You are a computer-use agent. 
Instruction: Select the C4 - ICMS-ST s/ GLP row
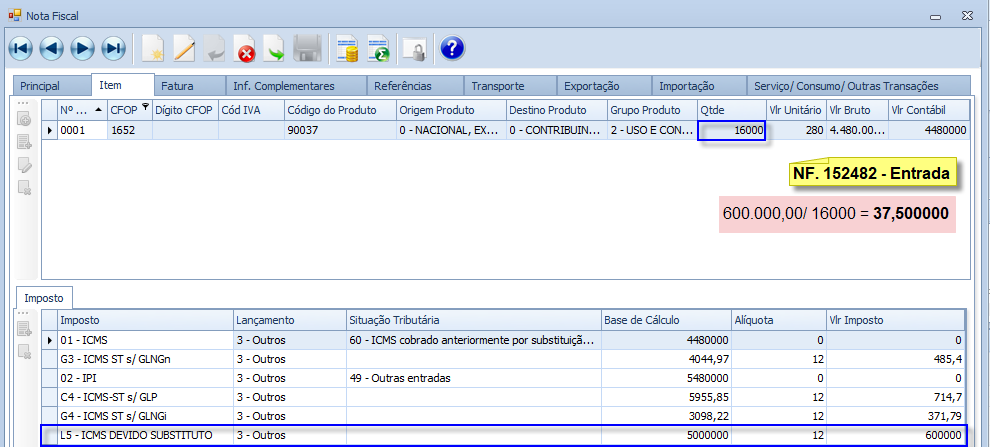pyautogui.click(x=504, y=397)
